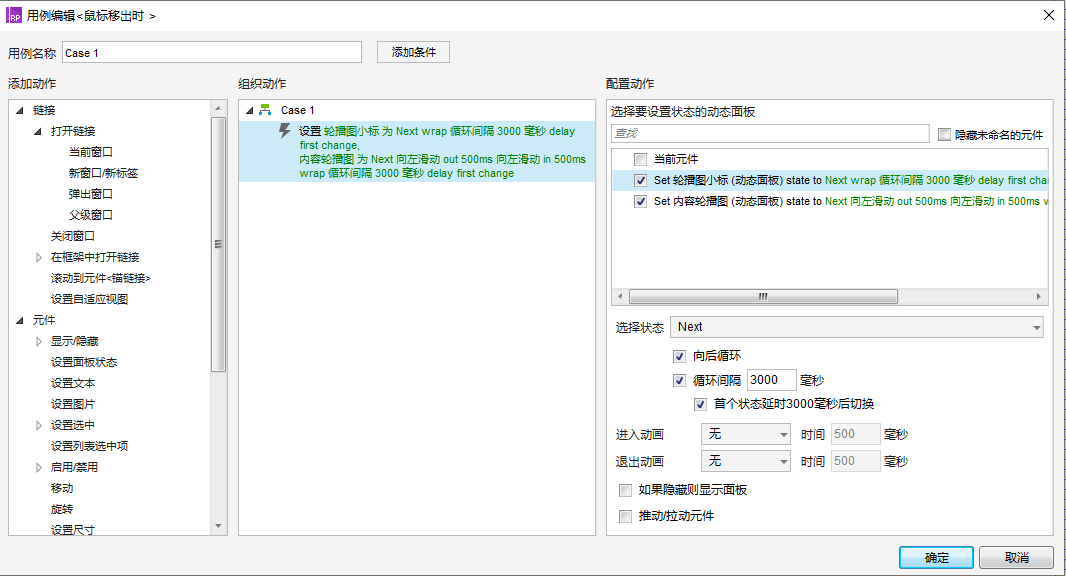
Task: Enable 如果隐藏则显示面板 checkbox
Action: (x=625, y=490)
